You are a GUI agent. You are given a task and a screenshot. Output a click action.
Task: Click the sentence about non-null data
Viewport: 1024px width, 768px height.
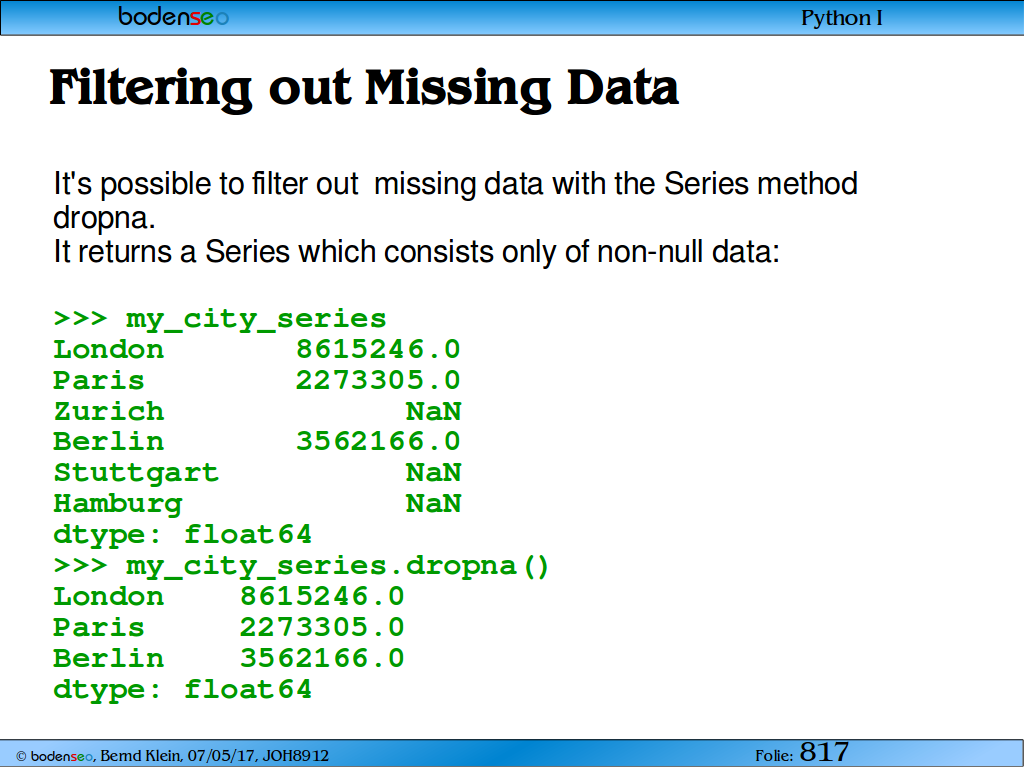[x=416, y=252]
